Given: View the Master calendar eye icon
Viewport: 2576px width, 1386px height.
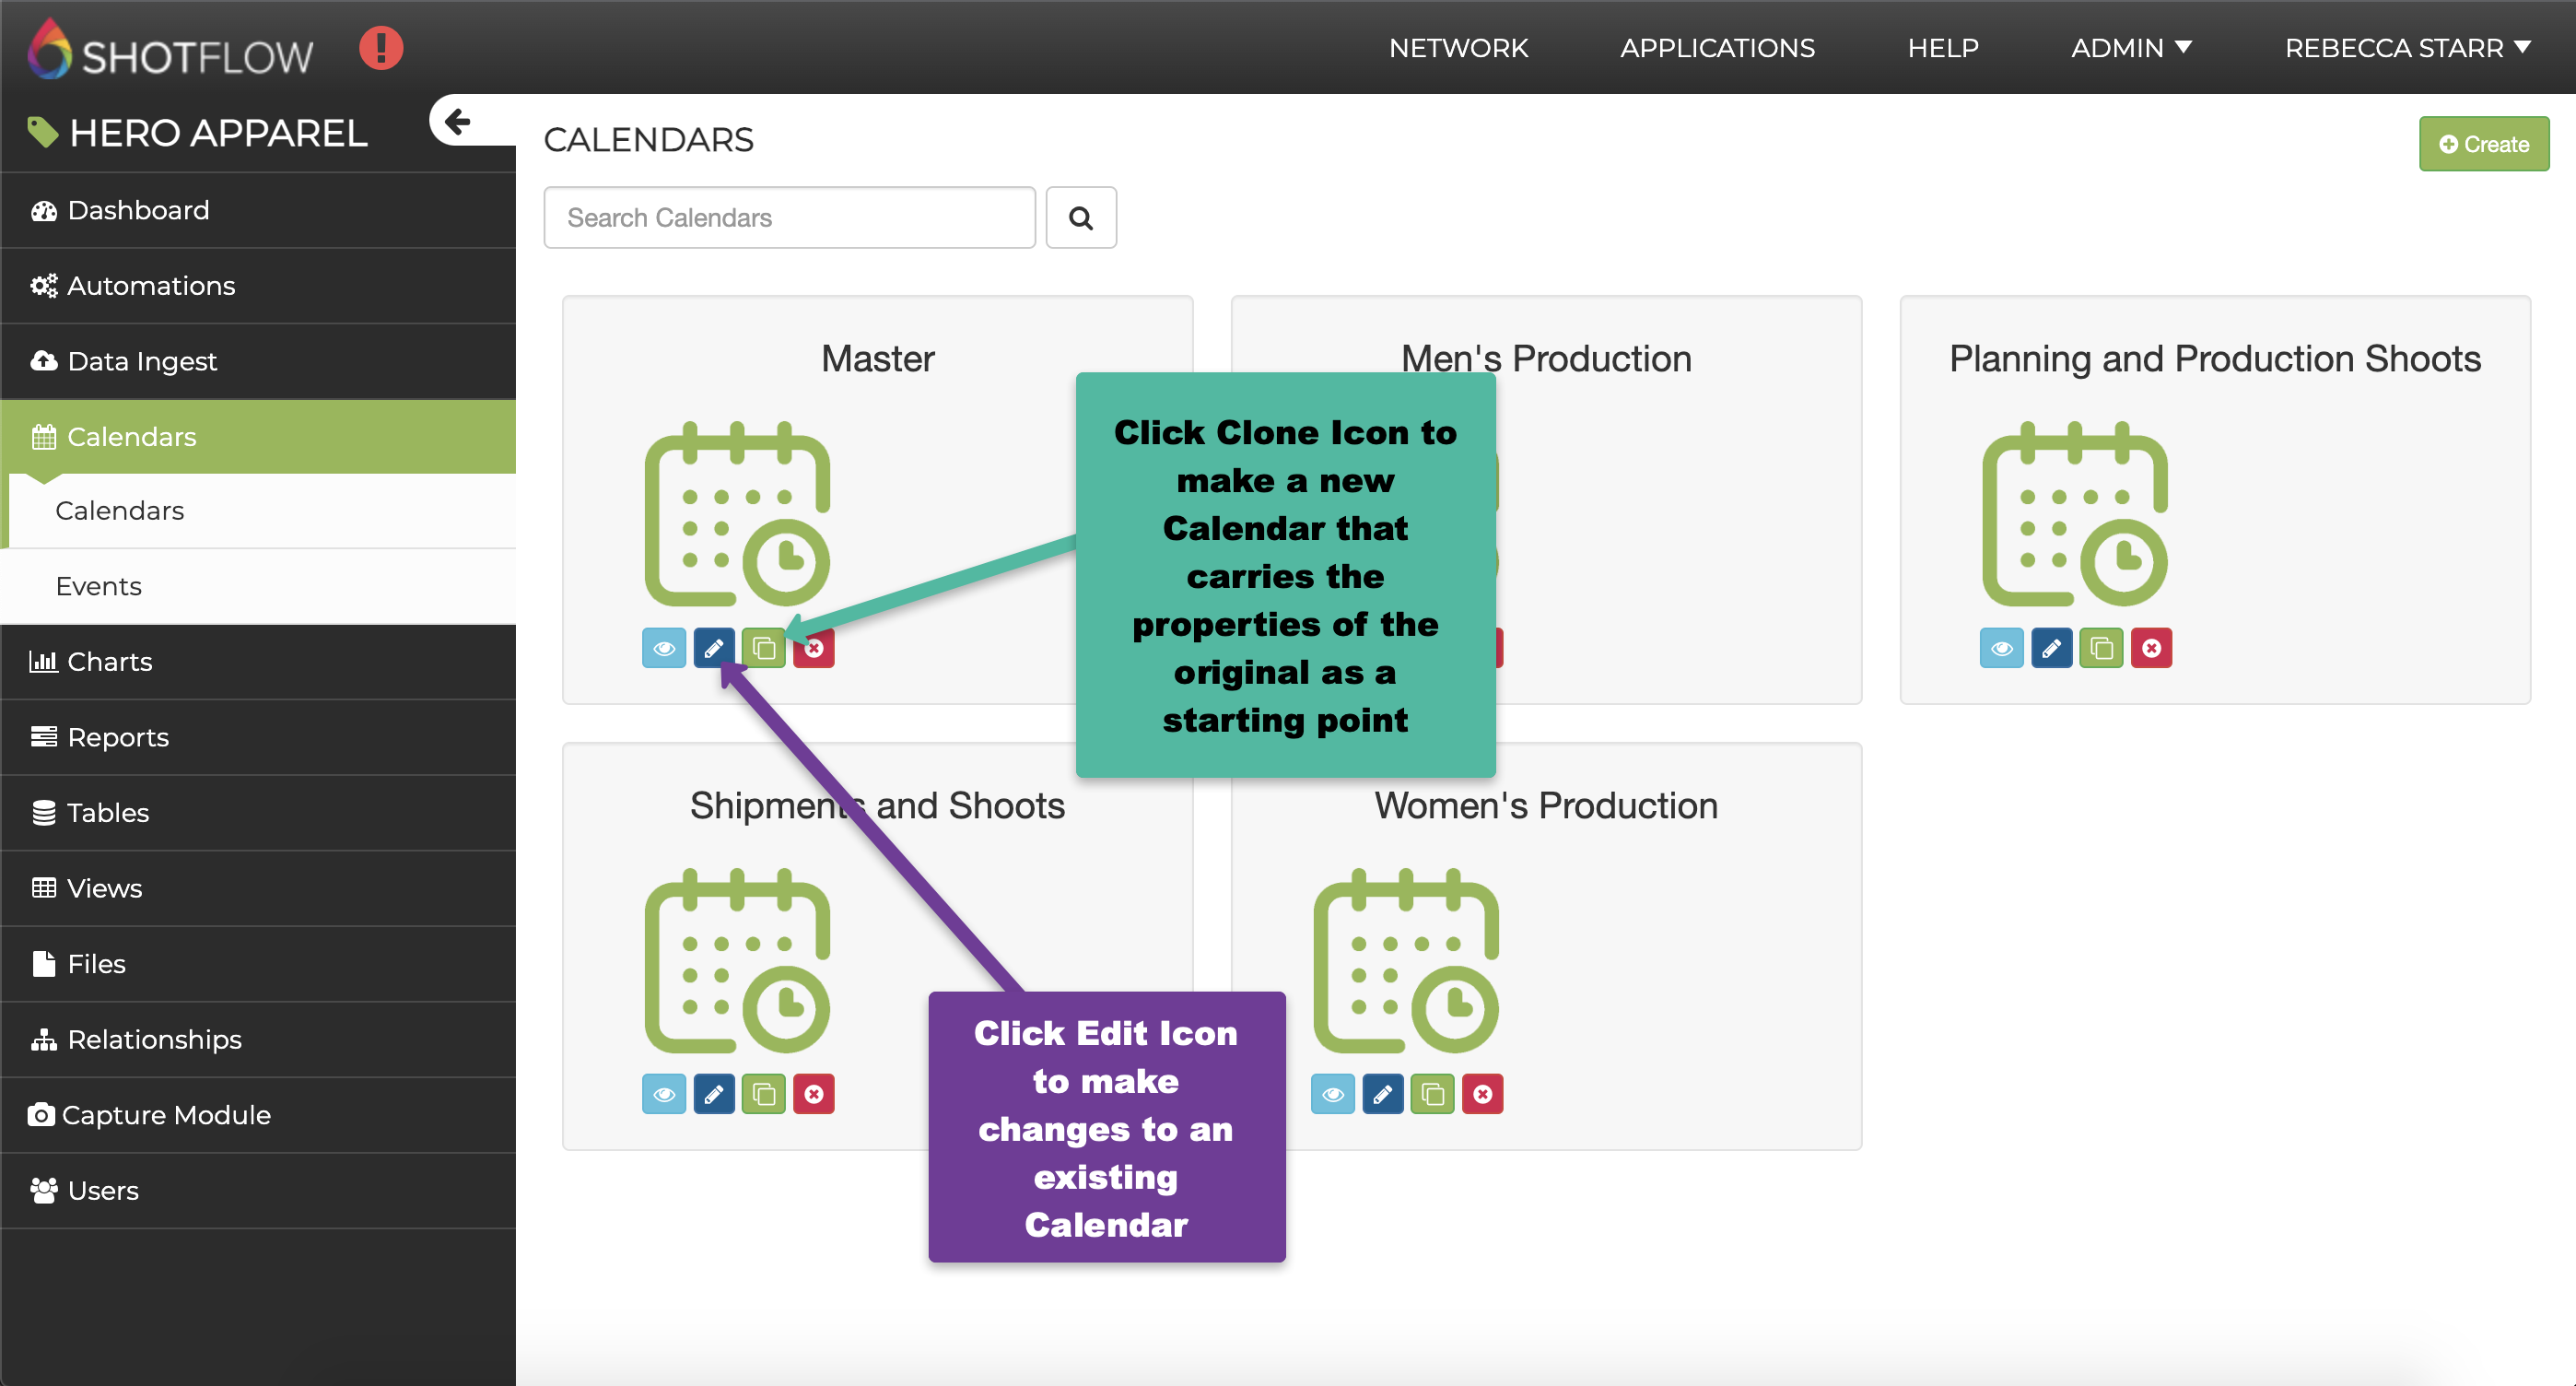Looking at the screenshot, I should pos(664,648).
